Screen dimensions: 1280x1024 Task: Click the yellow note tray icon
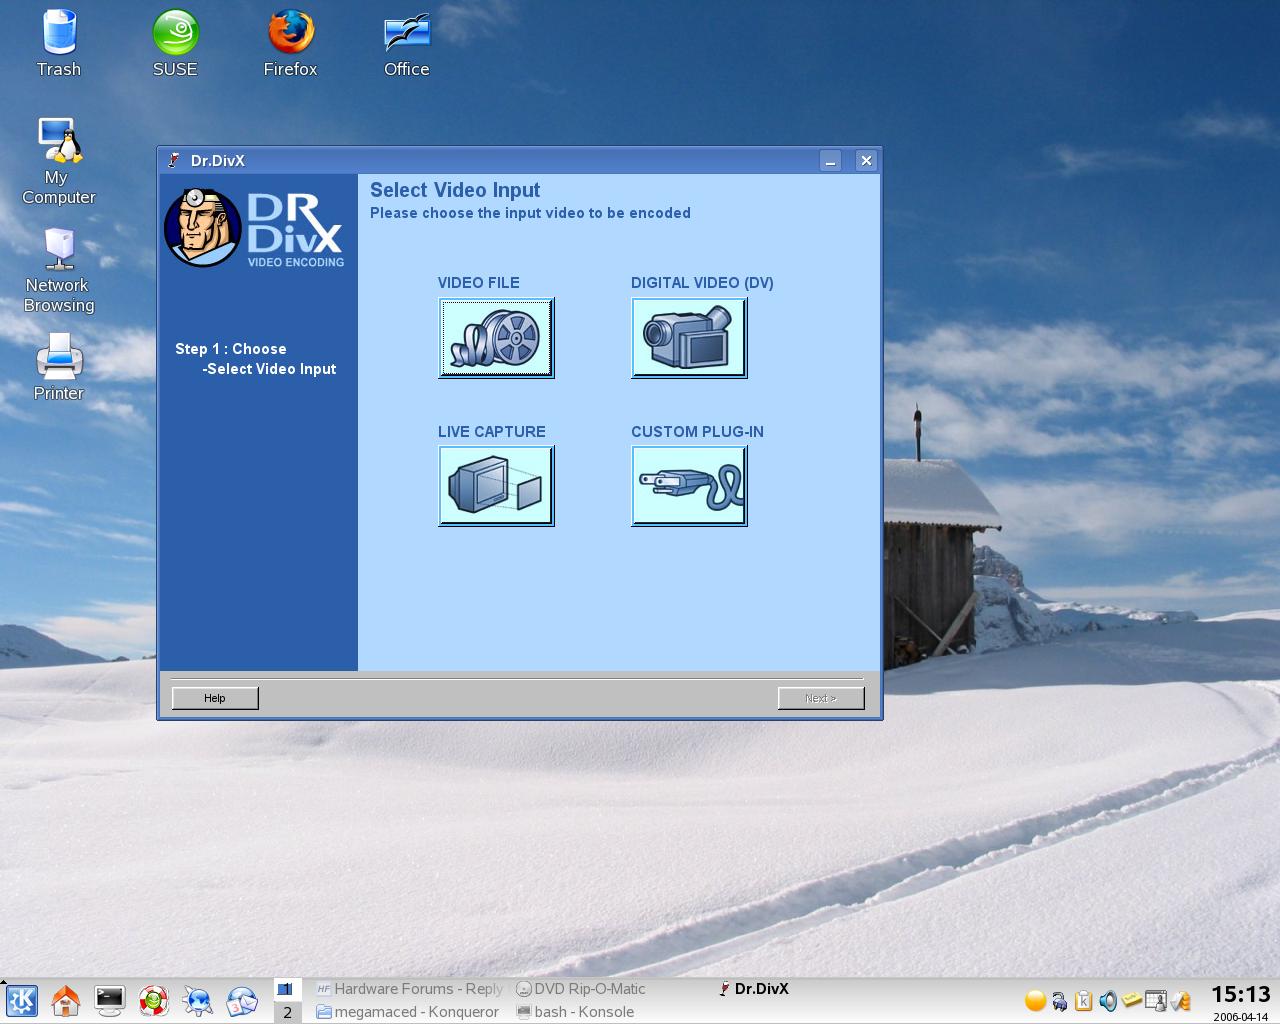(x=1132, y=1000)
